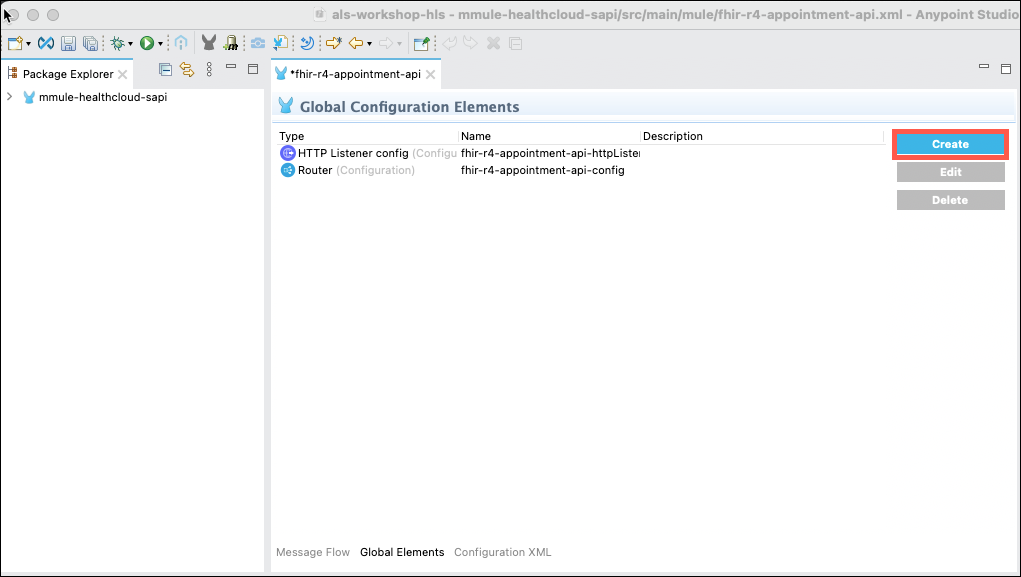Screen dimensions: 1021x577
Task: Click the Redo toolbar arrow
Action: [x=470, y=44]
